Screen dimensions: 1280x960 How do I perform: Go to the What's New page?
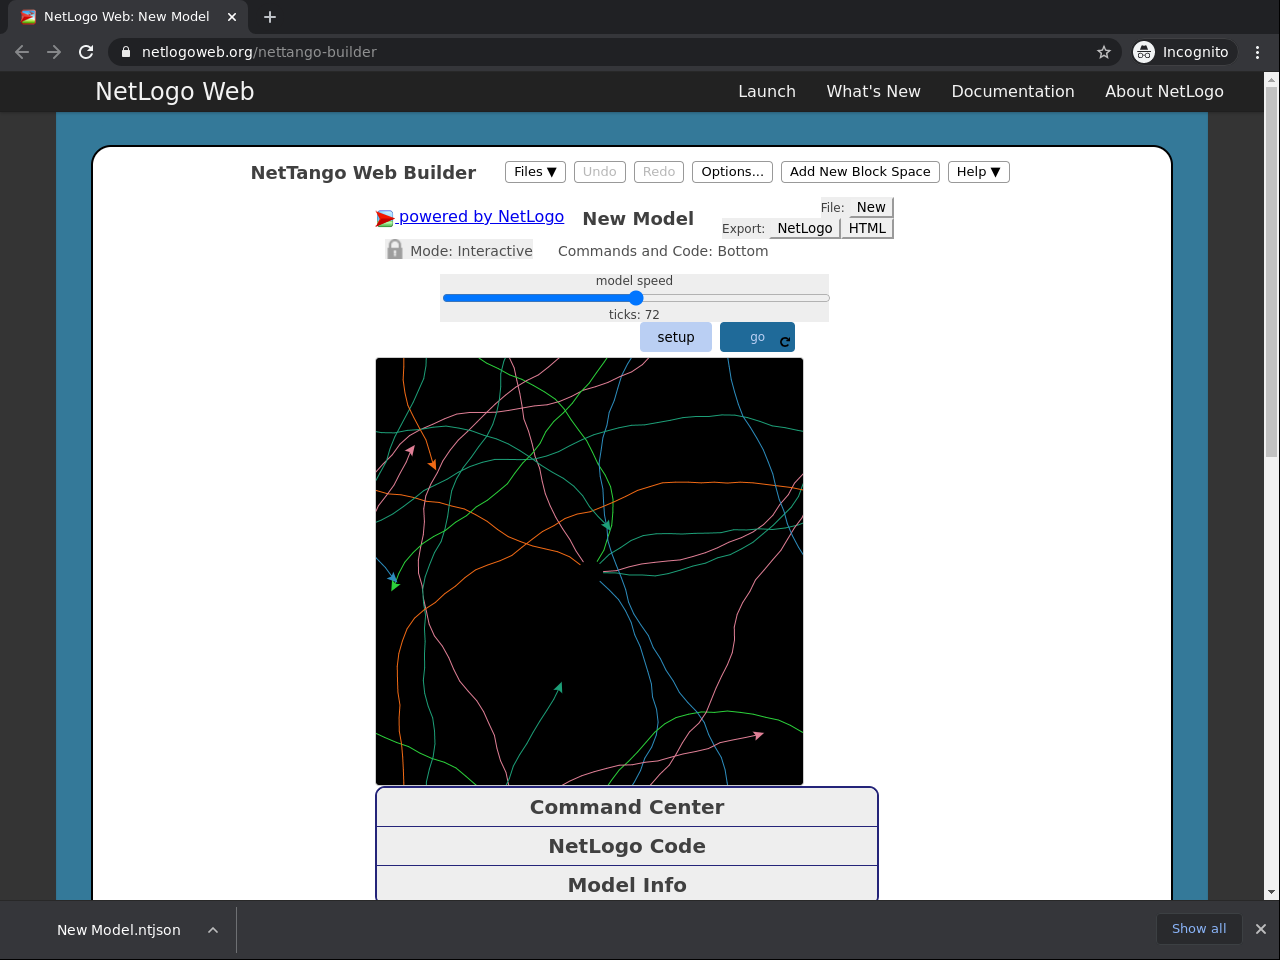click(873, 91)
